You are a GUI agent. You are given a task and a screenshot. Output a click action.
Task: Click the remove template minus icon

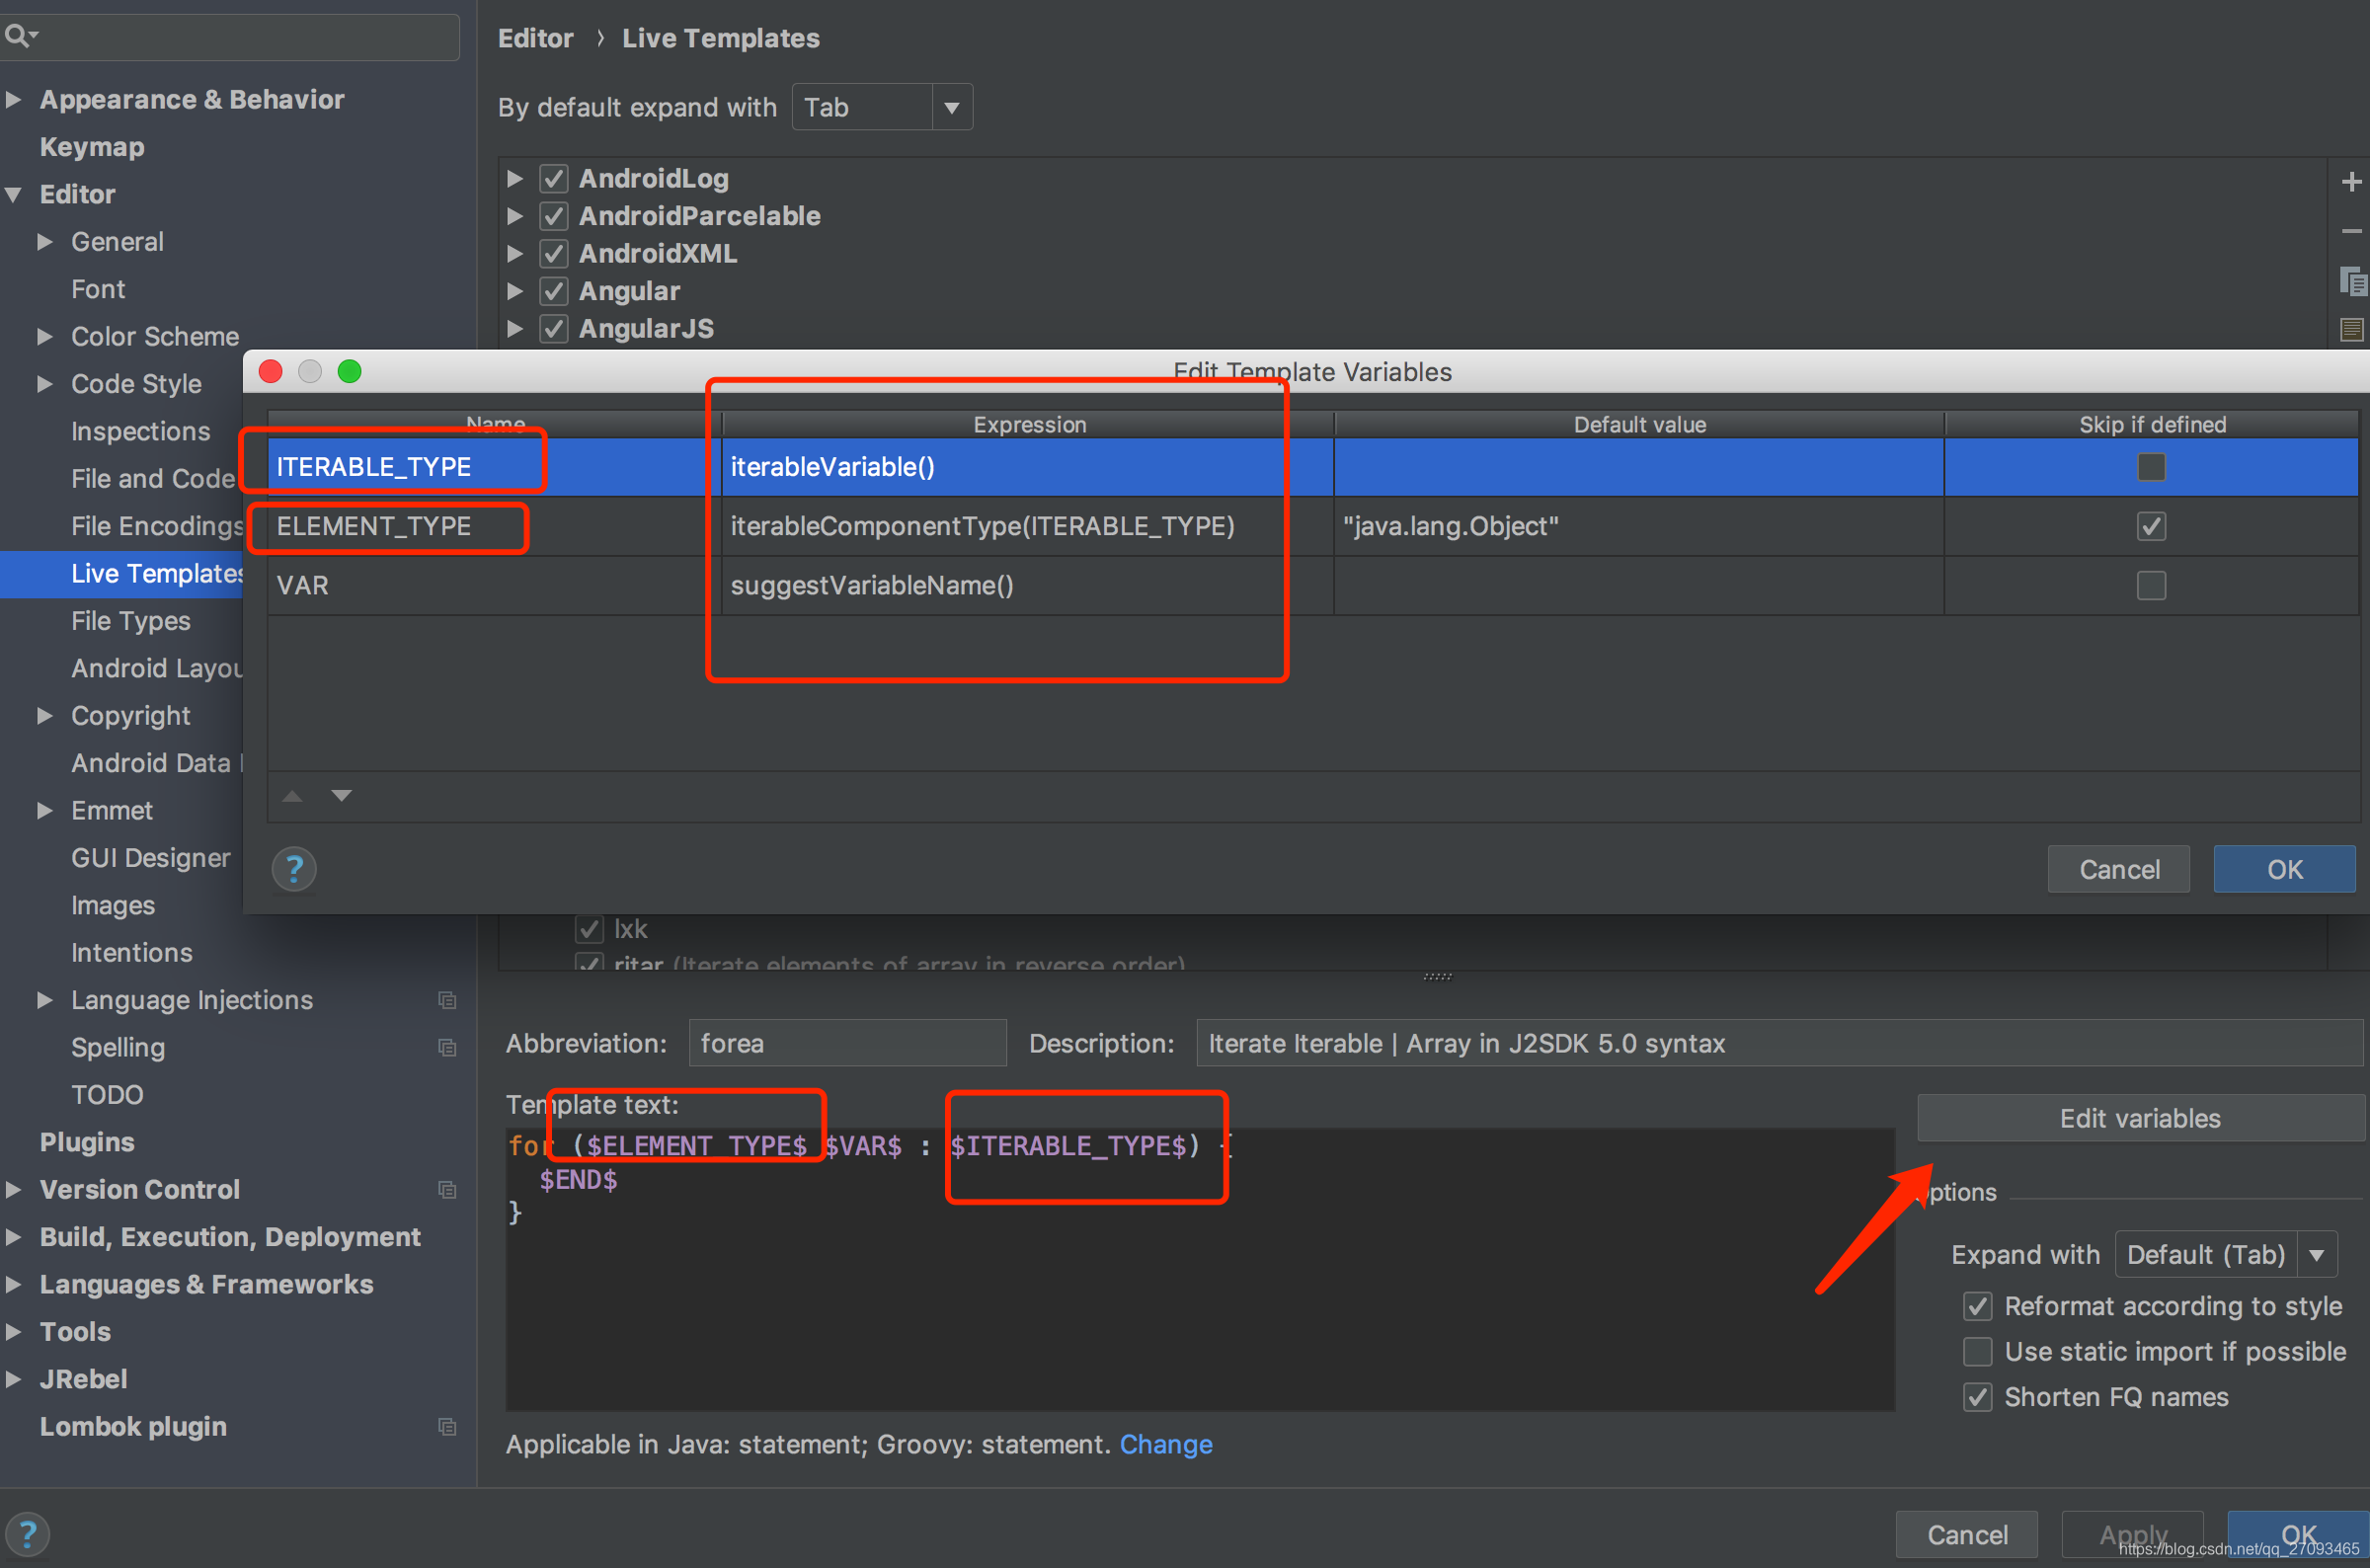(x=2349, y=226)
